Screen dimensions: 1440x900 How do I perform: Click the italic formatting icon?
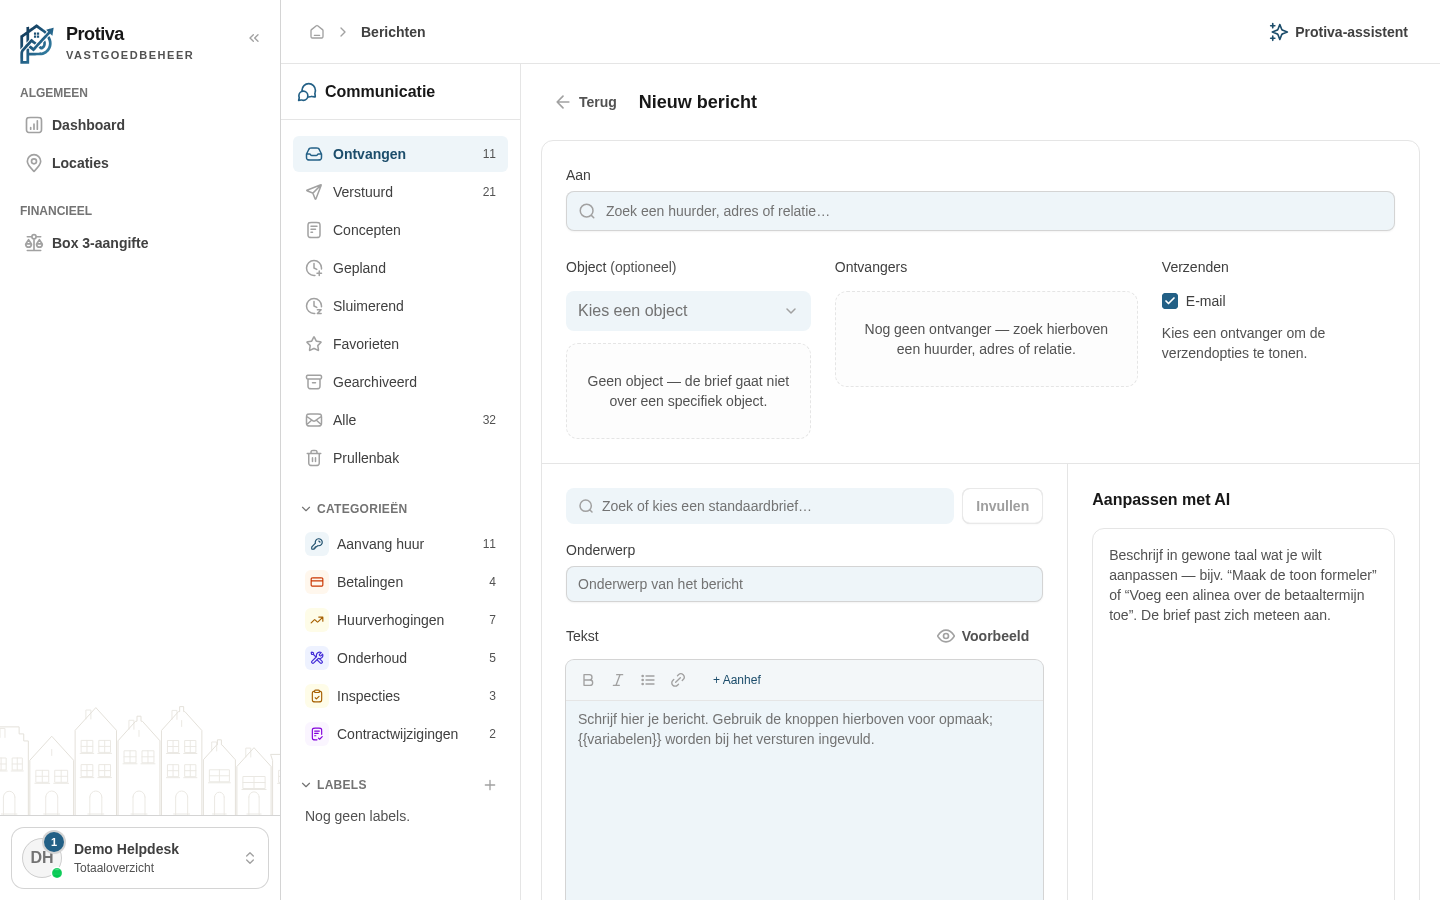tap(618, 680)
